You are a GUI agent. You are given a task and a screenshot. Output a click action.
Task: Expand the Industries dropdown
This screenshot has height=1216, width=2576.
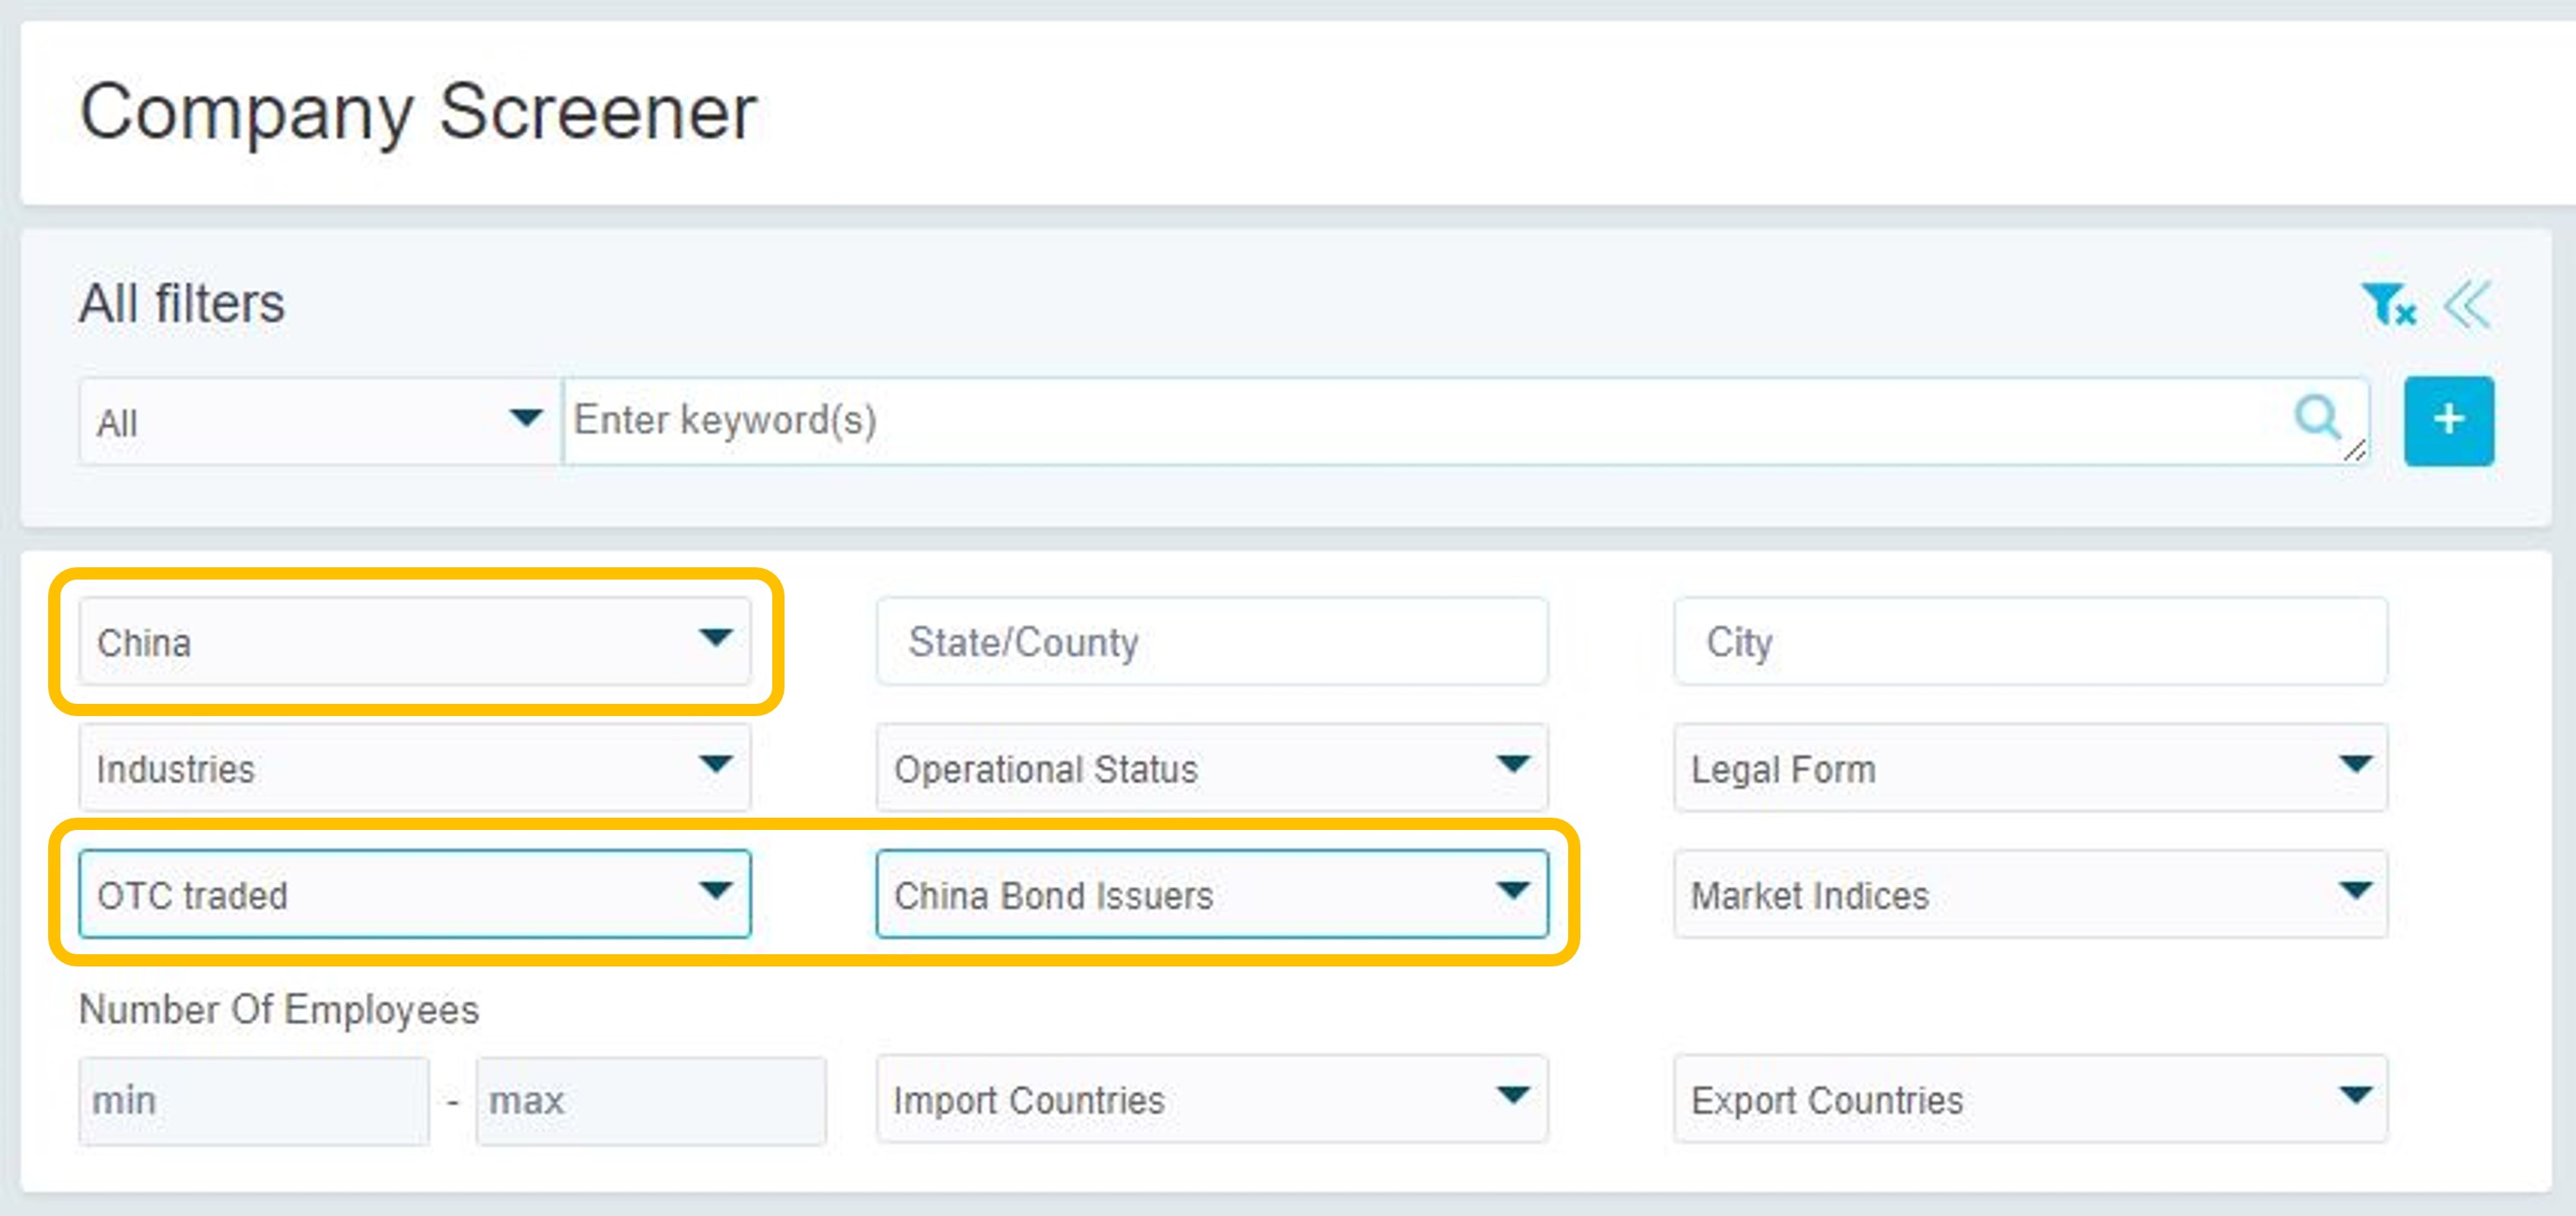point(414,768)
